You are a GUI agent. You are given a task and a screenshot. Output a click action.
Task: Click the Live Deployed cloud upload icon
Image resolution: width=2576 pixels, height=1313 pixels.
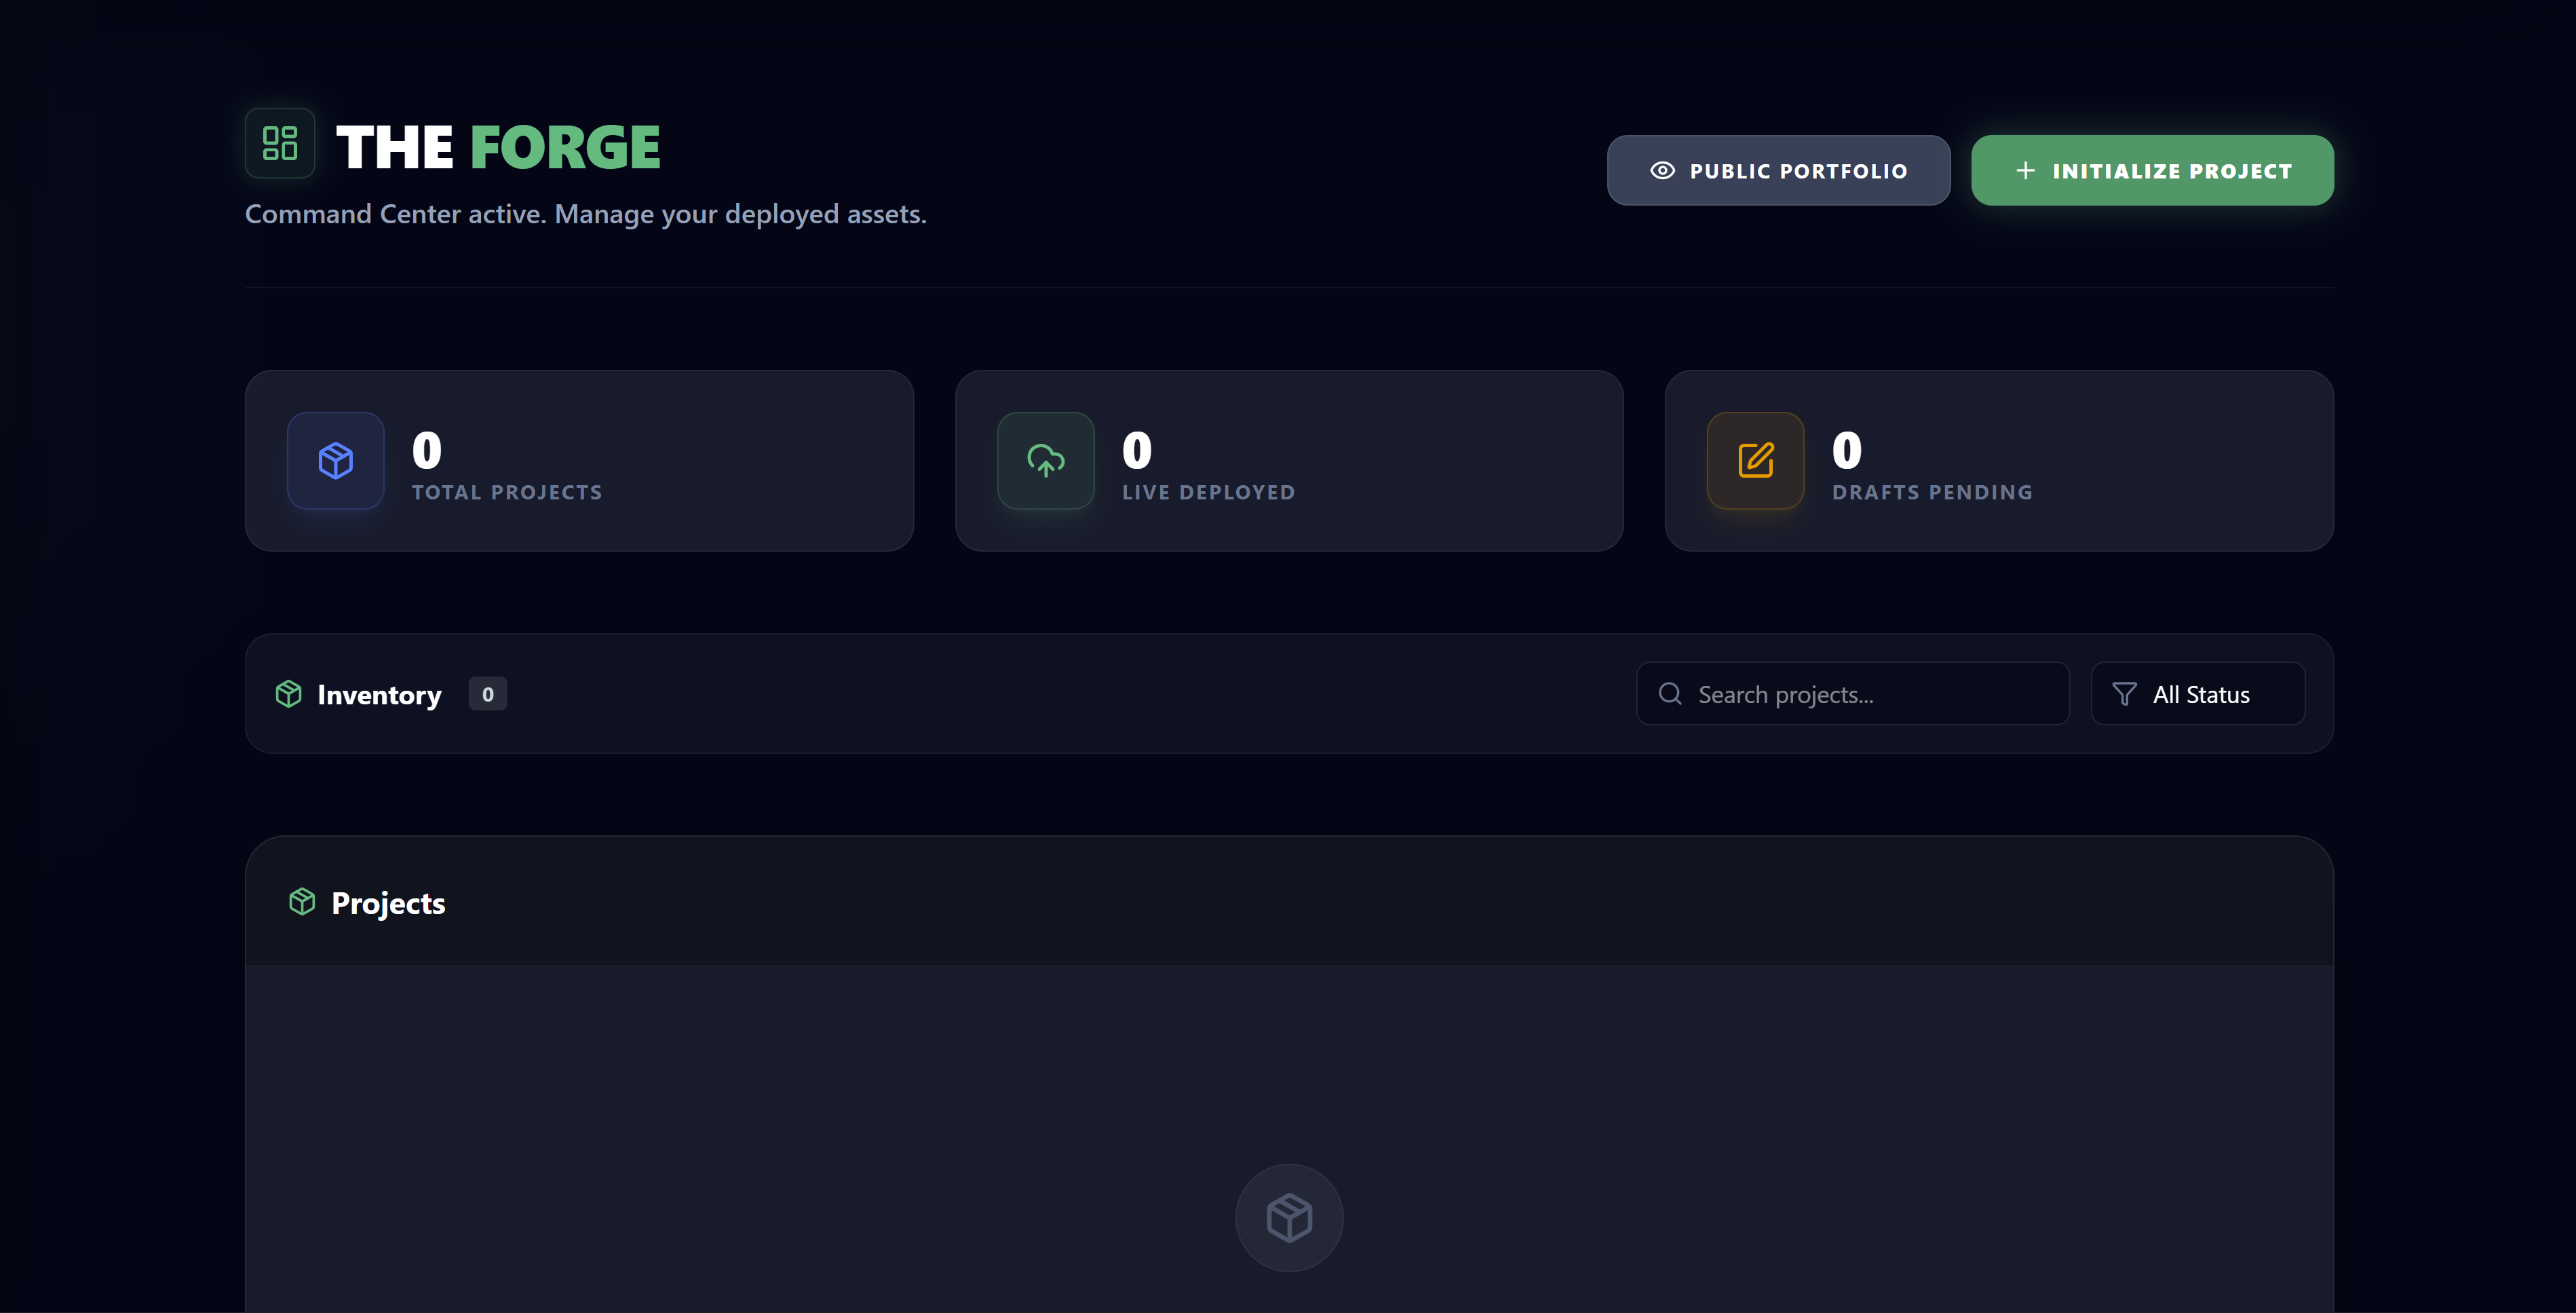(x=1045, y=460)
